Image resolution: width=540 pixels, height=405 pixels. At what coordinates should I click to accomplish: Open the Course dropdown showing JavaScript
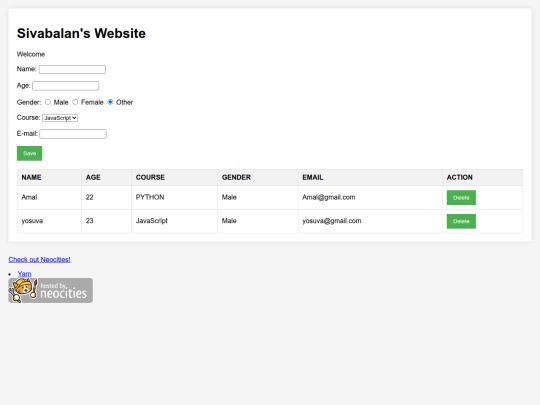coord(60,118)
